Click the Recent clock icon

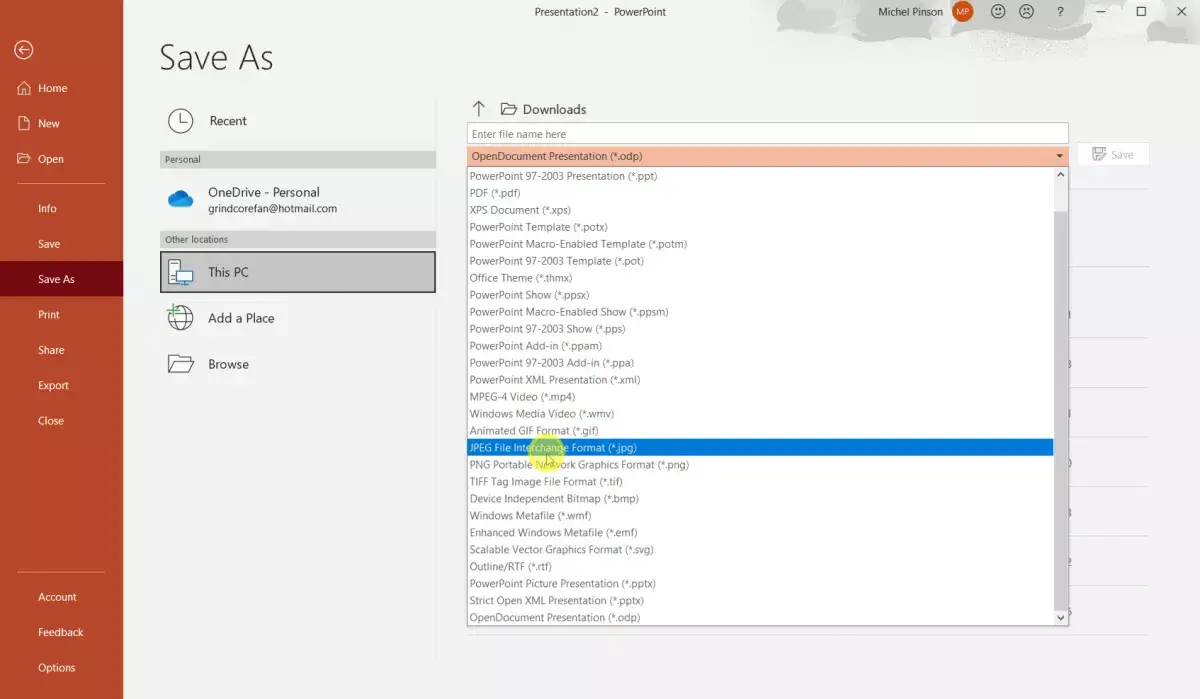pyautogui.click(x=180, y=121)
